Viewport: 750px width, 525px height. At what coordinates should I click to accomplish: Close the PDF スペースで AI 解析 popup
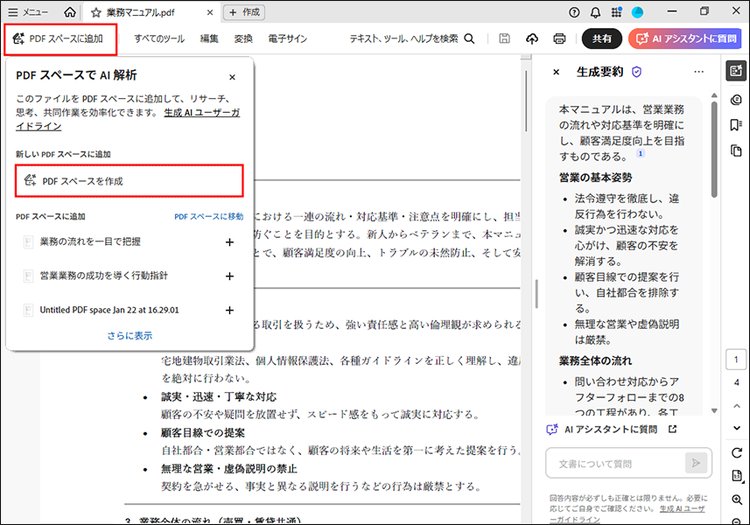[x=232, y=76]
